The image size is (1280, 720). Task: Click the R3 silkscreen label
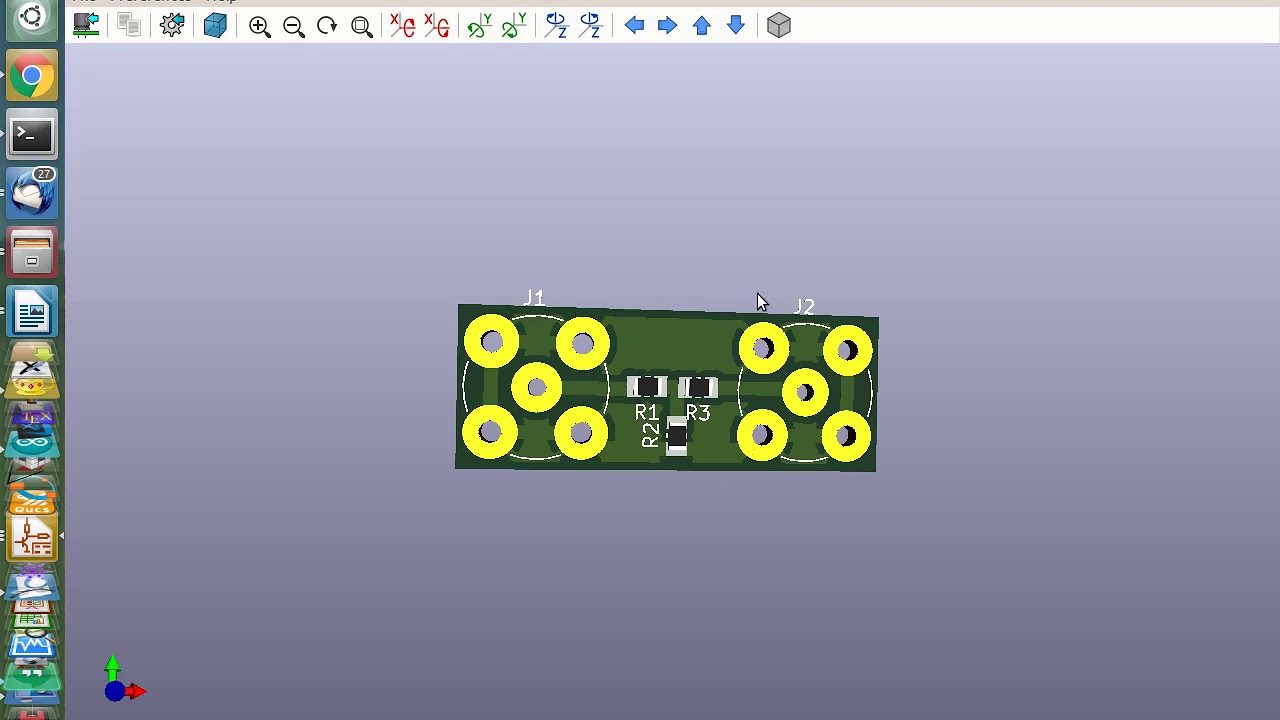(x=698, y=413)
